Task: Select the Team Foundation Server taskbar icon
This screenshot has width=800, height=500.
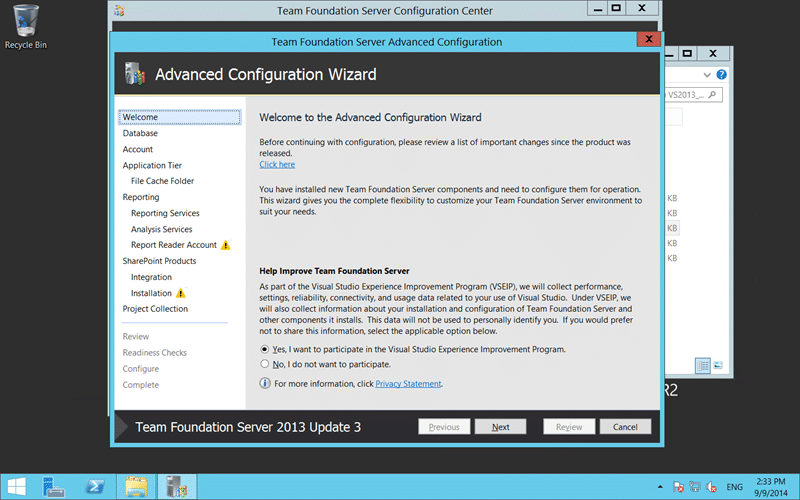Action: tap(177, 487)
